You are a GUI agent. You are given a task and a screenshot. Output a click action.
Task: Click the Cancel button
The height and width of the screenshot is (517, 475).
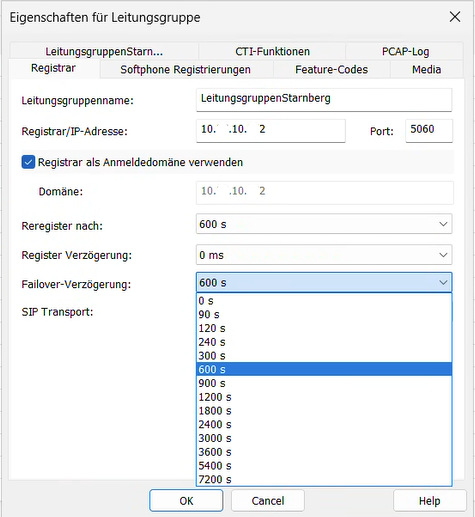[268, 500]
